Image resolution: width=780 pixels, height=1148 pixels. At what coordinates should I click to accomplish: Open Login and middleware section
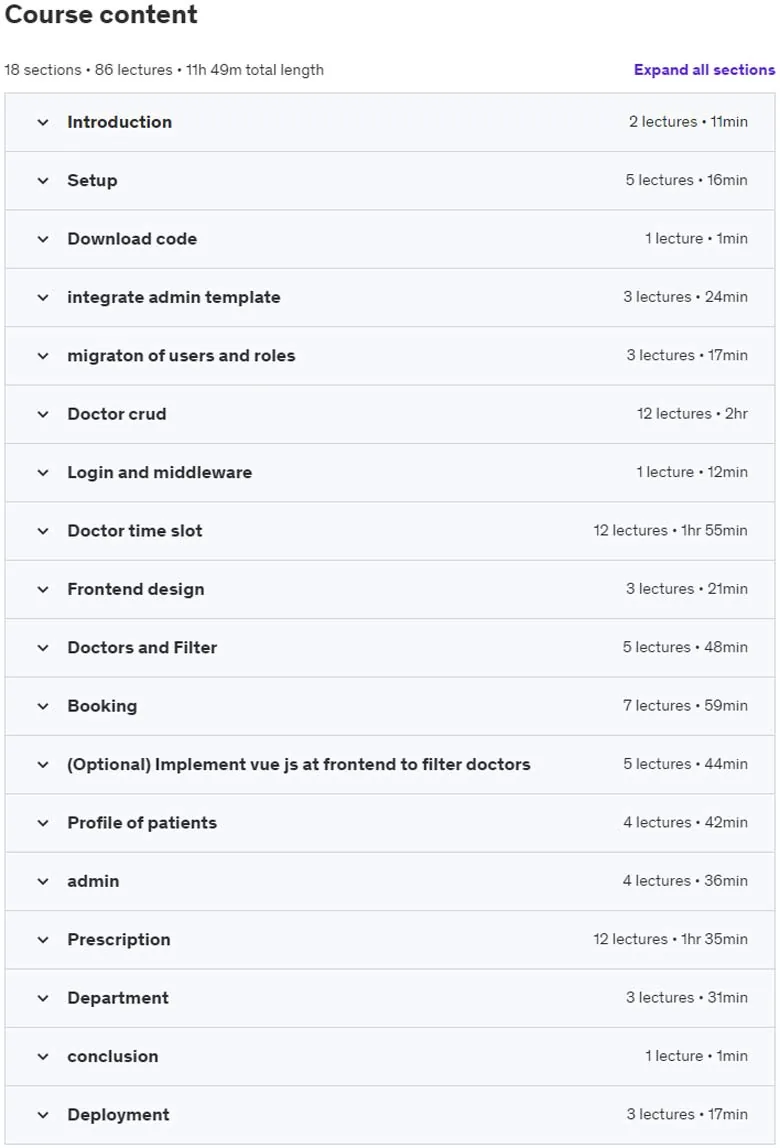pos(390,472)
